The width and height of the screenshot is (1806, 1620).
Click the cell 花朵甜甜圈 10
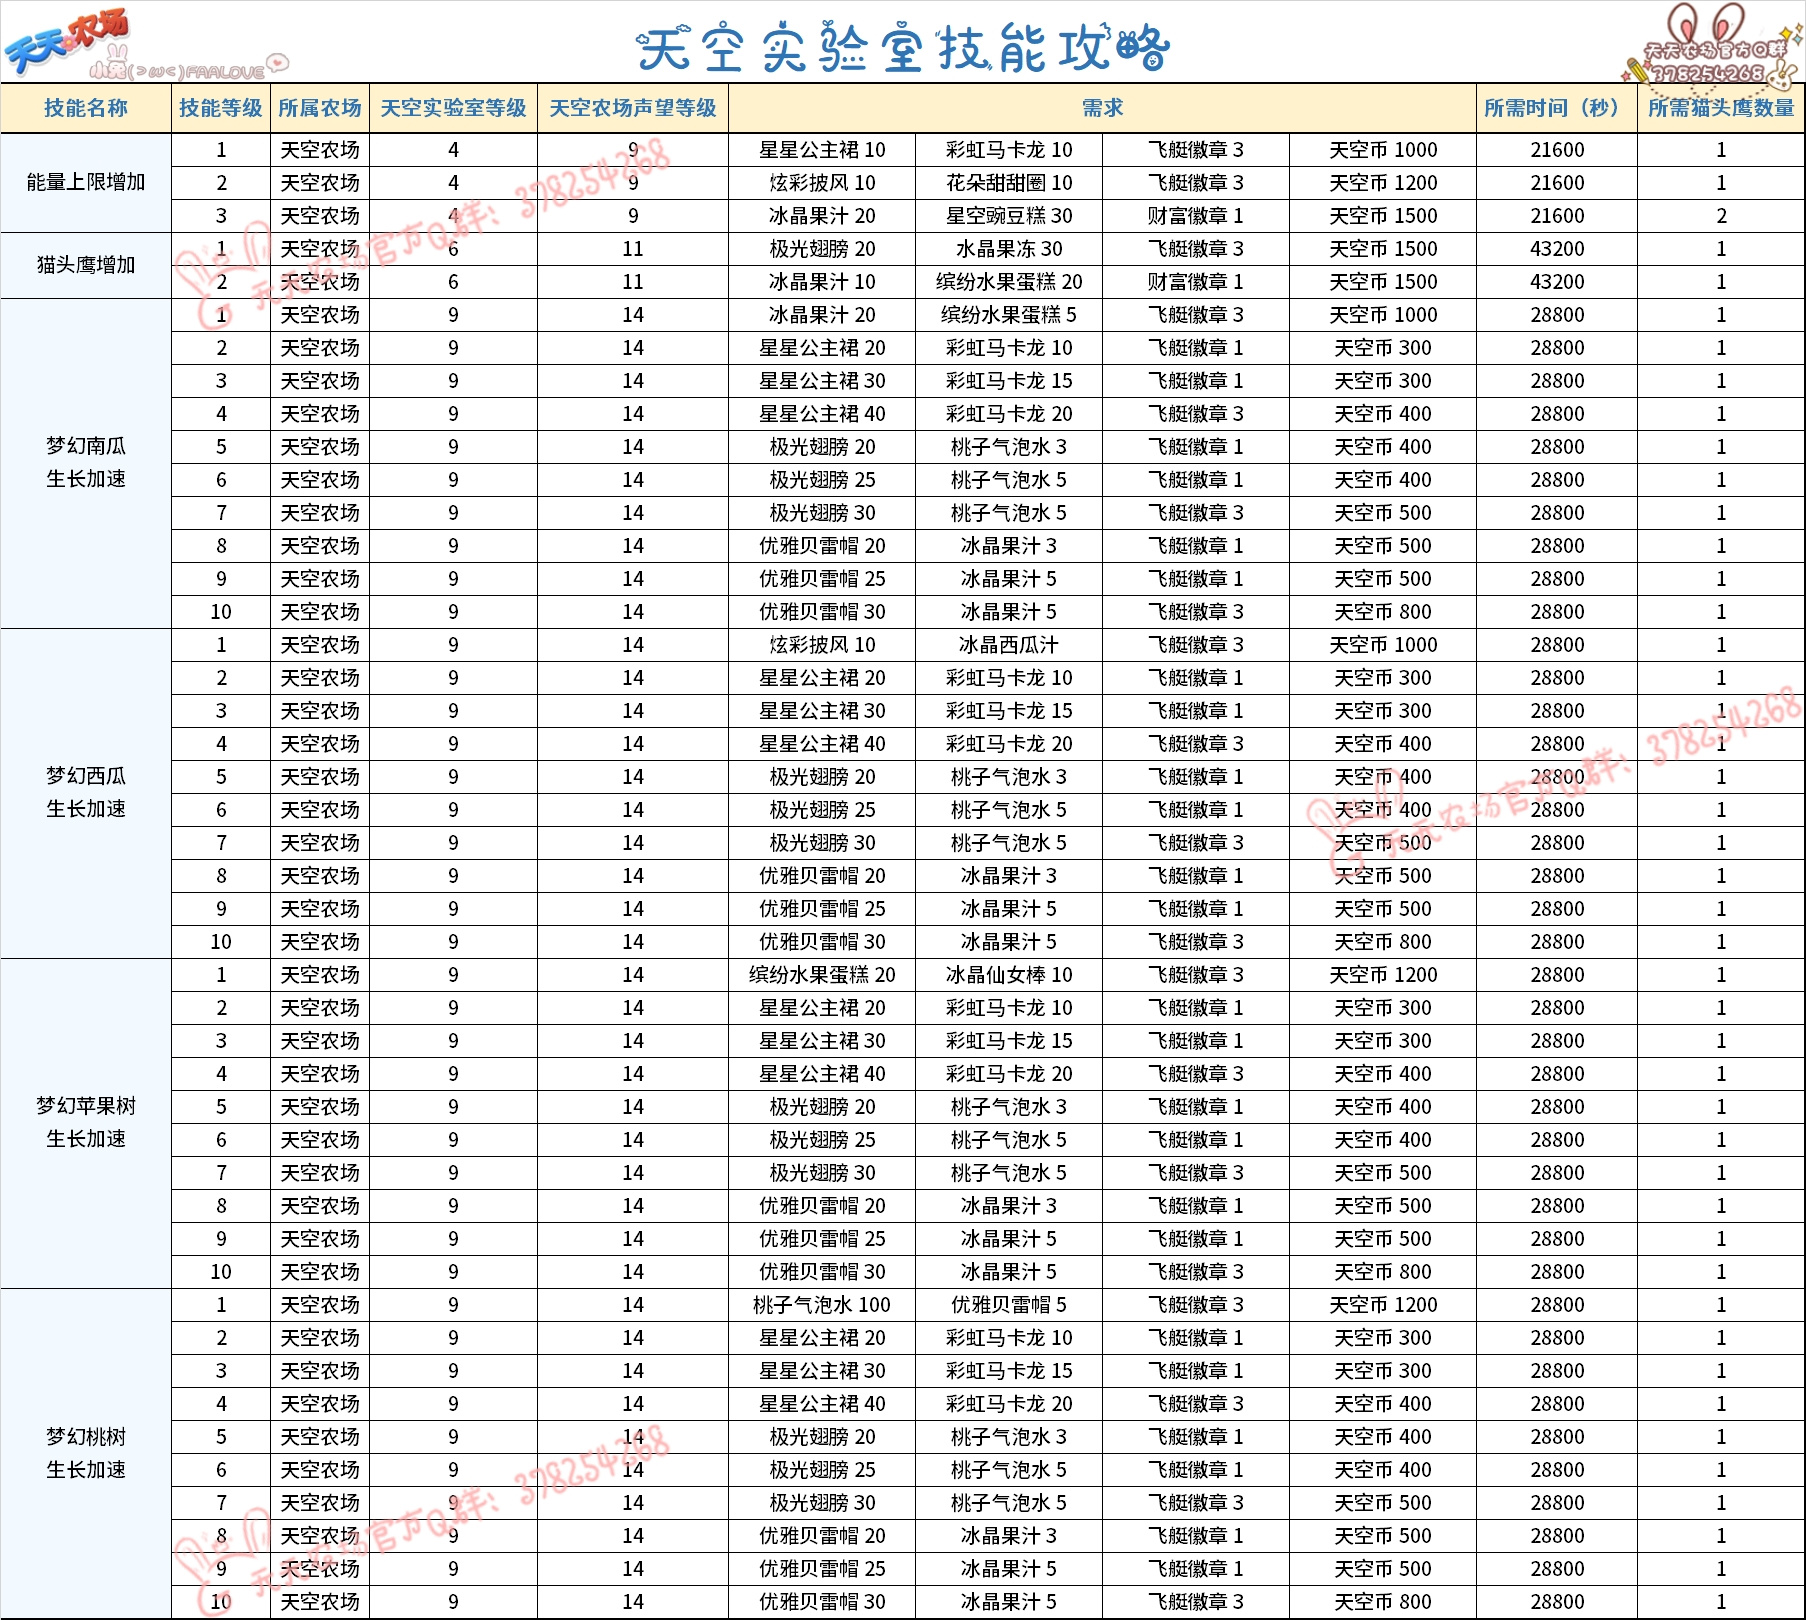(x=1009, y=183)
